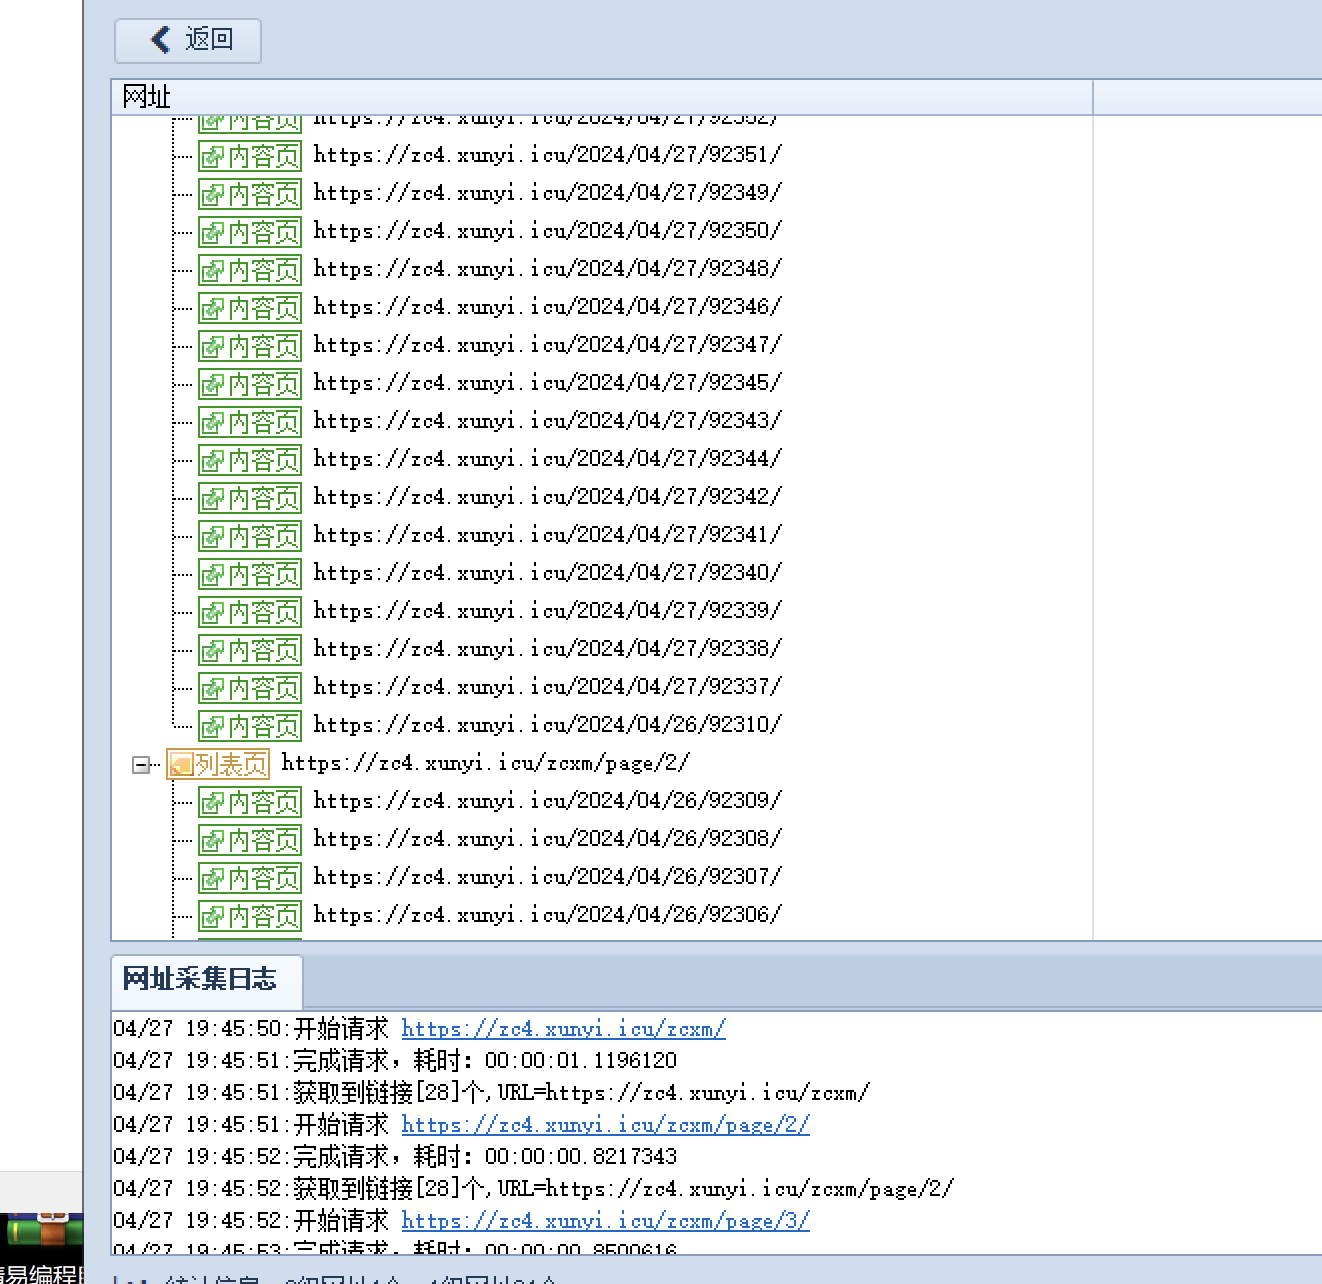The image size is (1322, 1284).
Task: Click 内容页 icon for URL 92310
Action: click(x=250, y=726)
